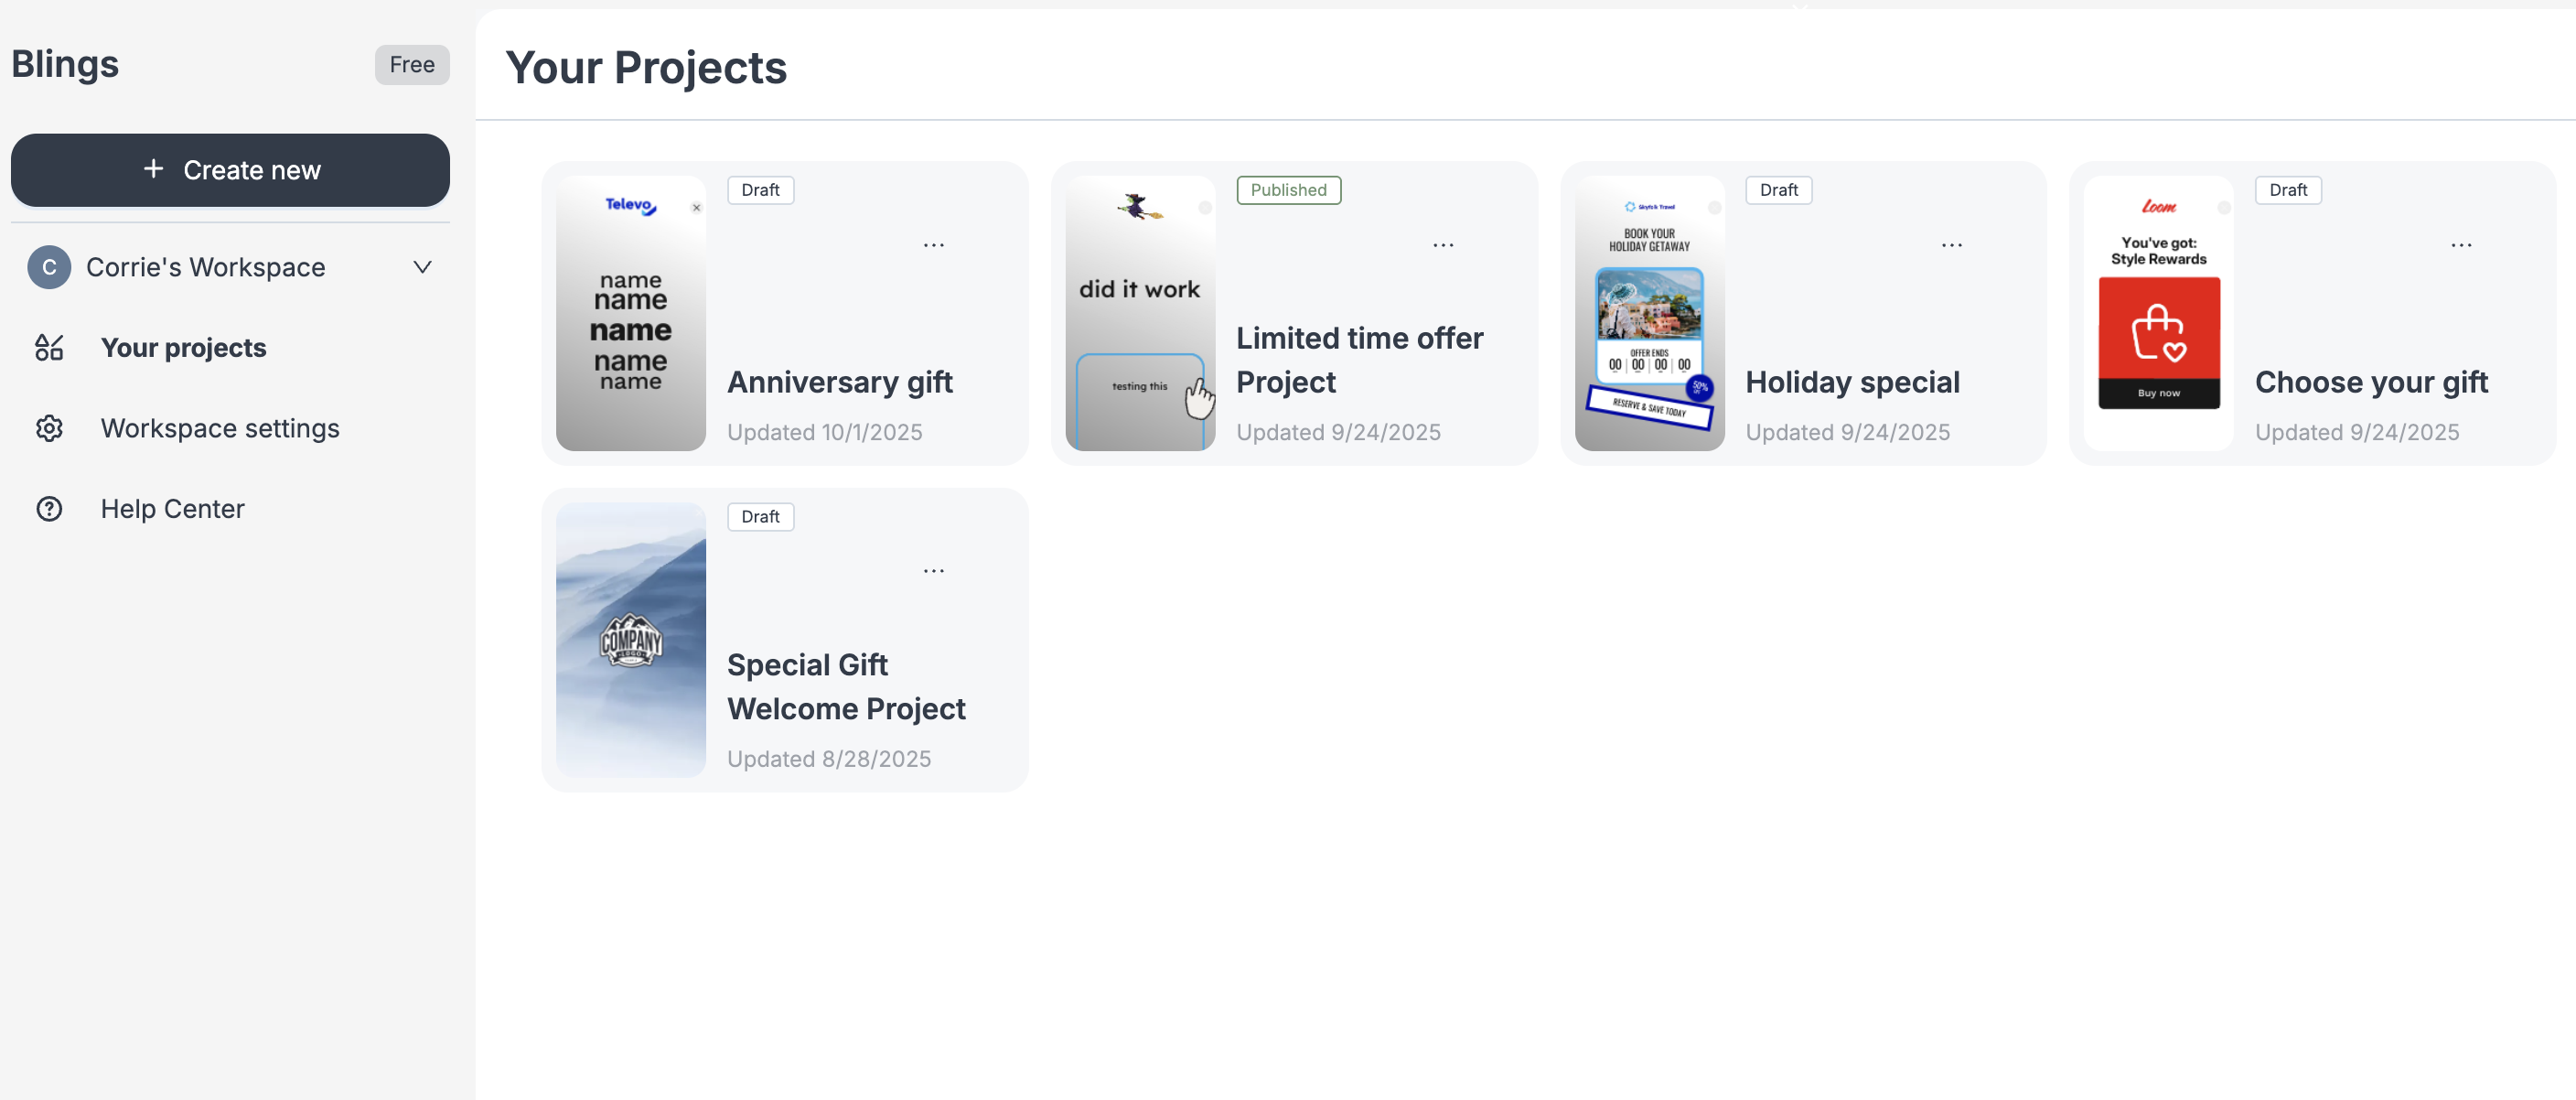Open the Choose your gift three-dot menu
Viewport: 2576px width, 1100px height.
[2461, 245]
